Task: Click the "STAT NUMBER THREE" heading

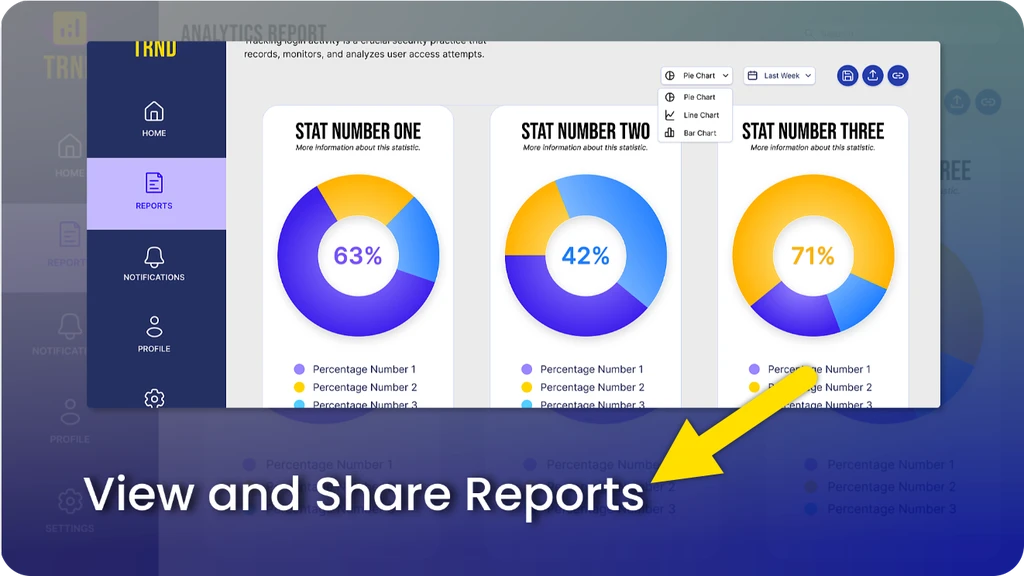Action: 812,131
